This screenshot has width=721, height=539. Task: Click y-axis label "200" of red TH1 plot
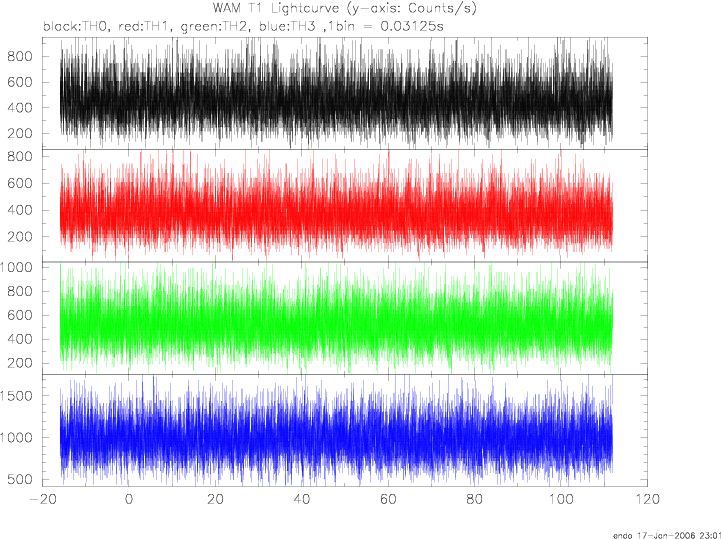pyautogui.click(x=20, y=237)
